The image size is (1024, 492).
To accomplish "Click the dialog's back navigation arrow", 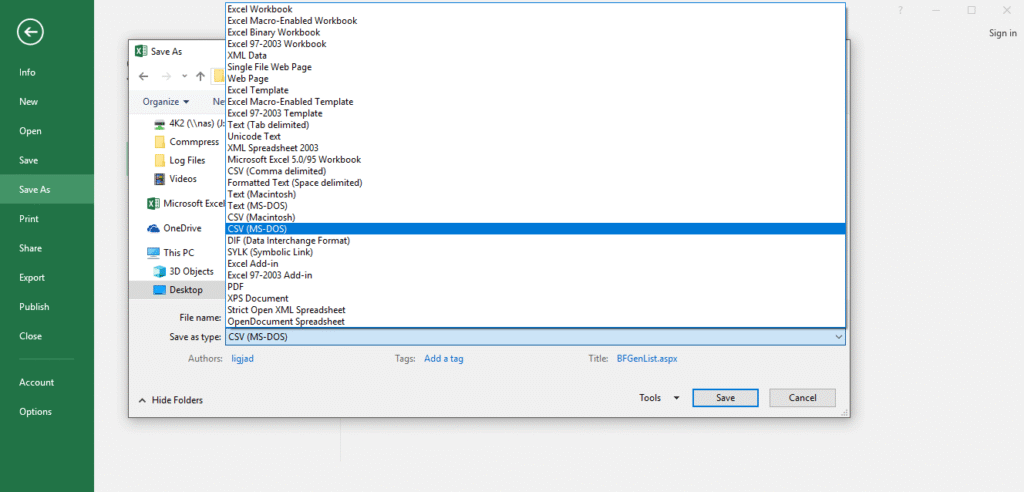I will 144,76.
